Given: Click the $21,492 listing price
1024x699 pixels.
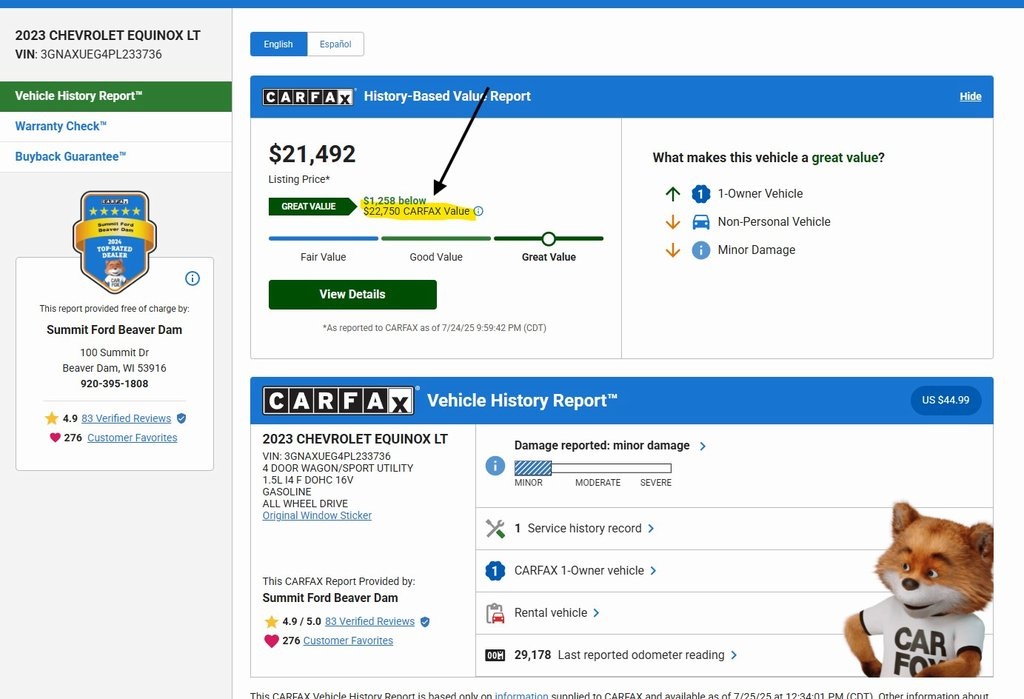Looking at the screenshot, I should (312, 154).
